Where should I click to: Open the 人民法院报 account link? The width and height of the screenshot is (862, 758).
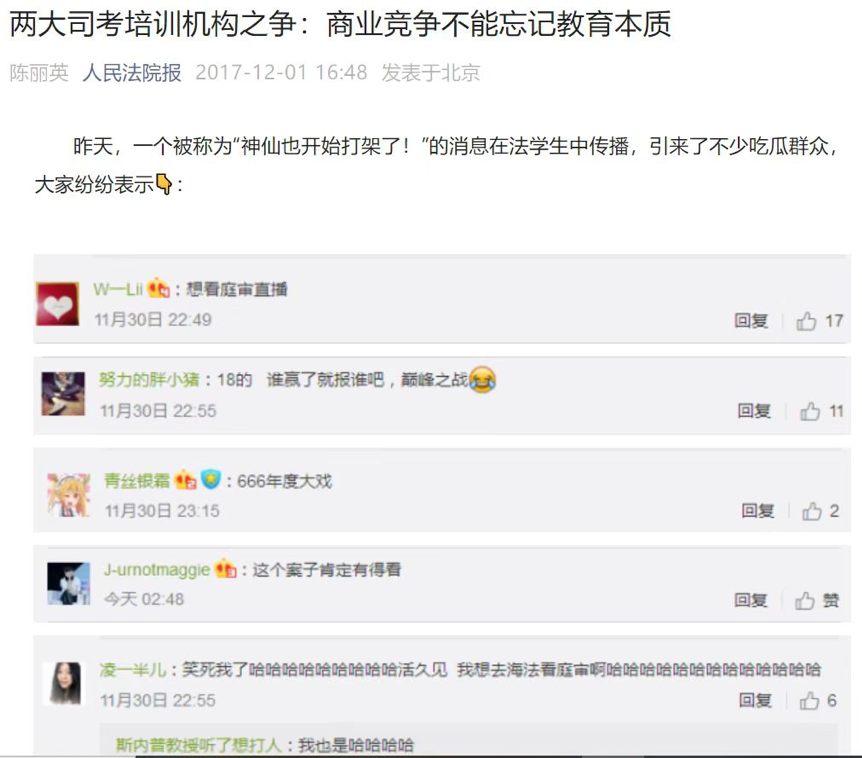132,73
